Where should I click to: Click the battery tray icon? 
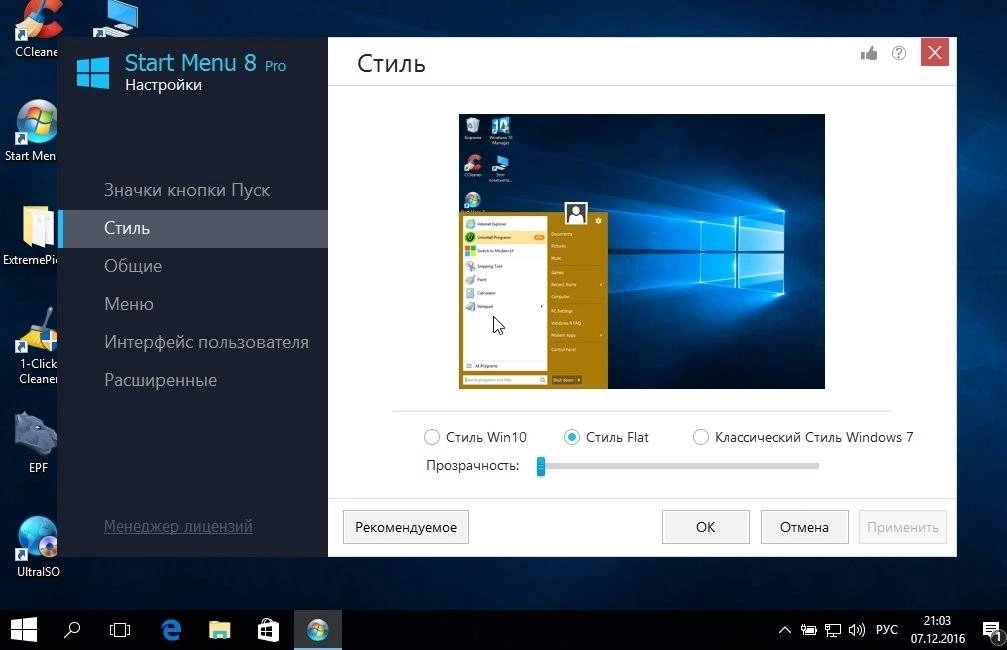[809, 630]
